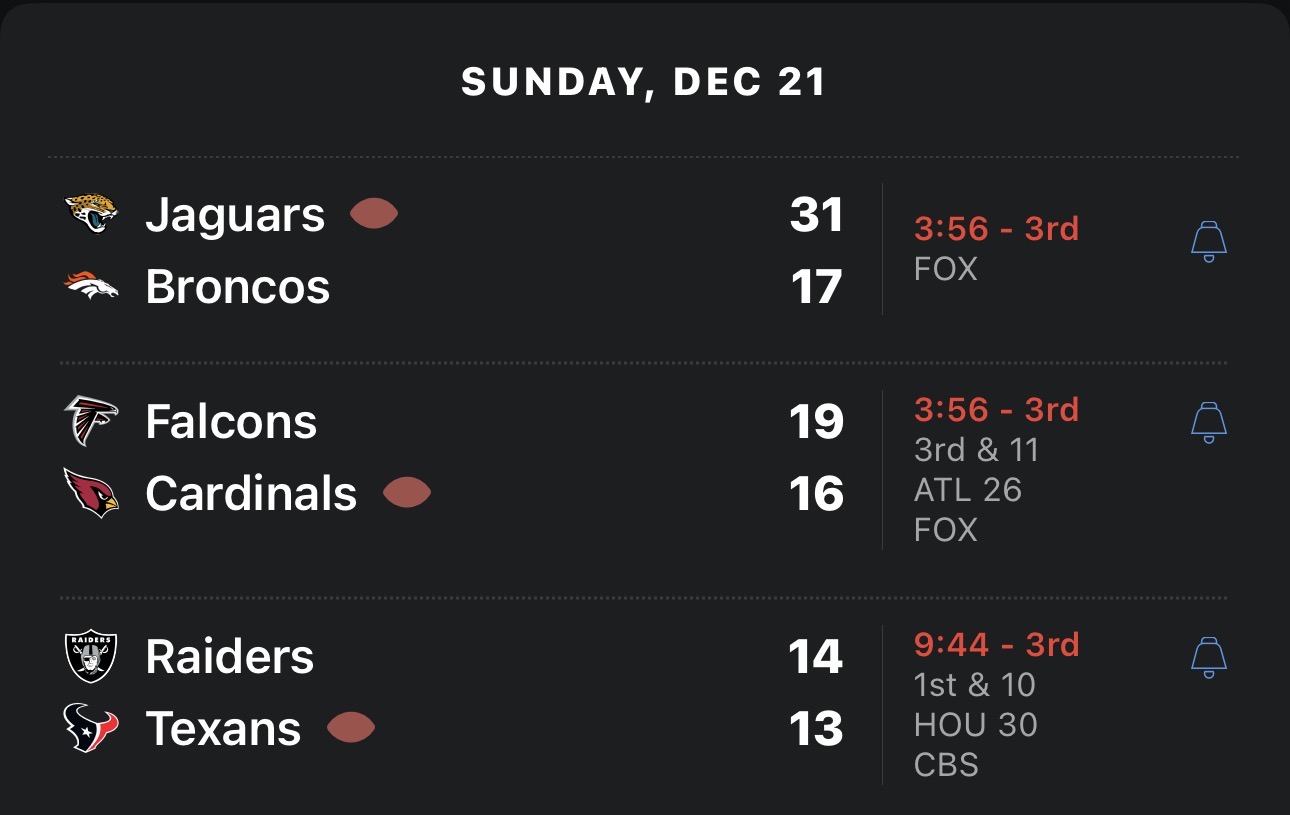Open the Broncos team name
This screenshot has height=815, width=1290.
(x=237, y=288)
